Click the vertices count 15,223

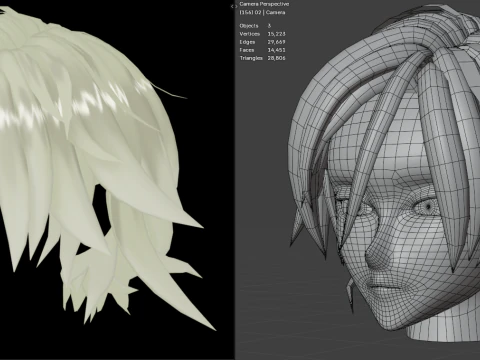click(276, 34)
